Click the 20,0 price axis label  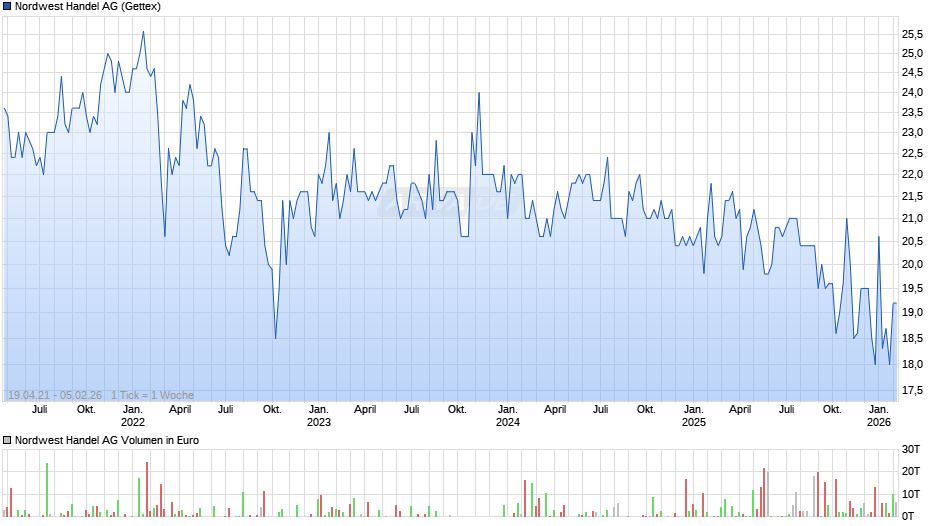pos(912,264)
